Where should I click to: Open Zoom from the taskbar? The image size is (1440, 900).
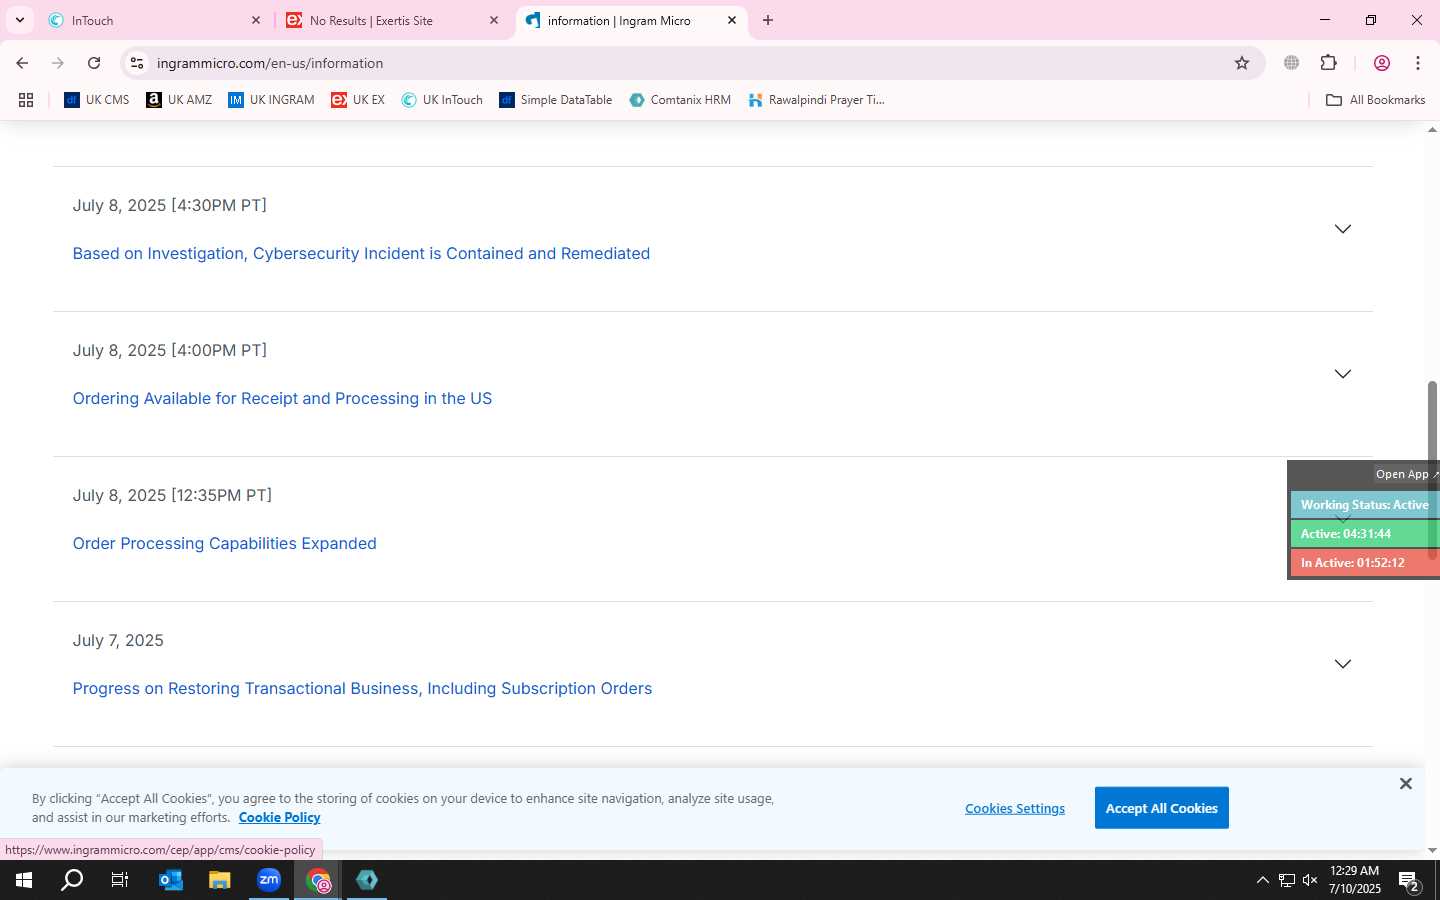point(269,880)
